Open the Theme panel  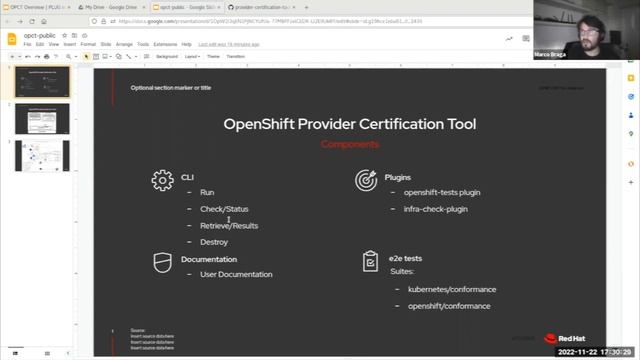click(x=213, y=56)
